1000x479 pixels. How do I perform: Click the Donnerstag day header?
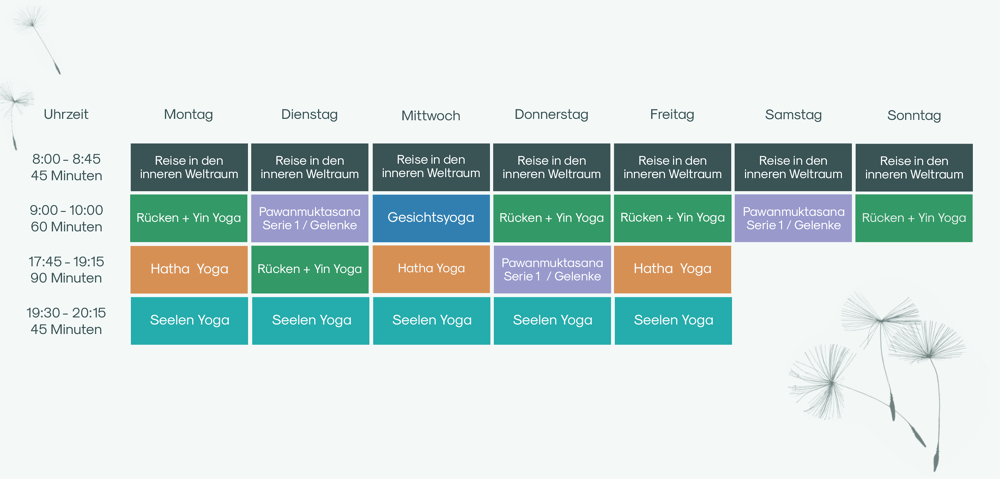pyautogui.click(x=551, y=115)
